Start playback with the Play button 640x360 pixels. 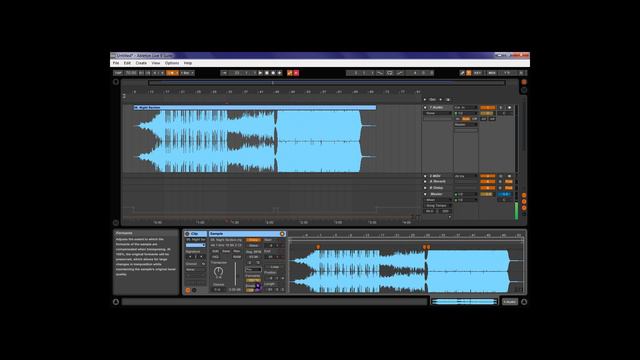260,73
